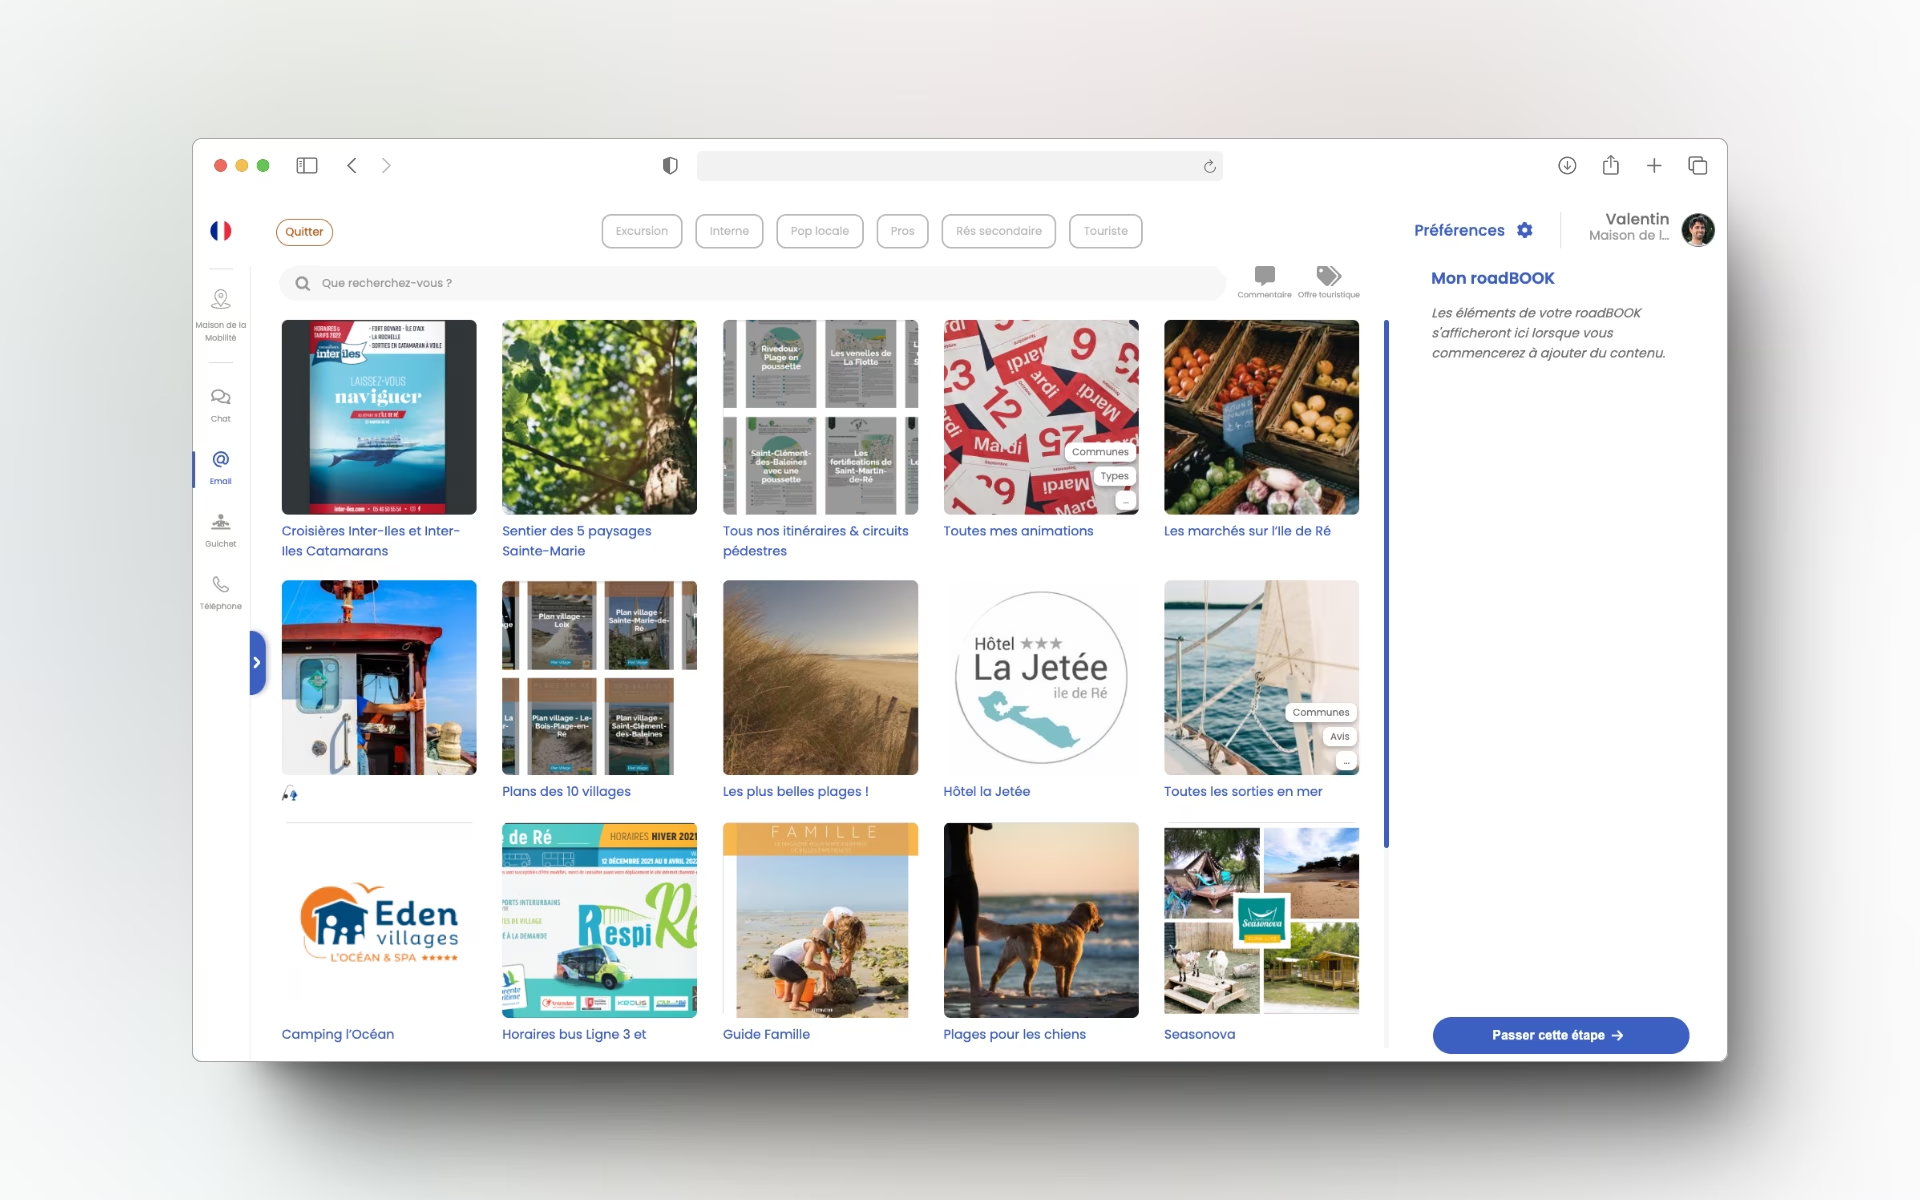This screenshot has height=1200, width=1920.
Task: Click the Commentaire speech bubble icon
Action: coord(1264,276)
